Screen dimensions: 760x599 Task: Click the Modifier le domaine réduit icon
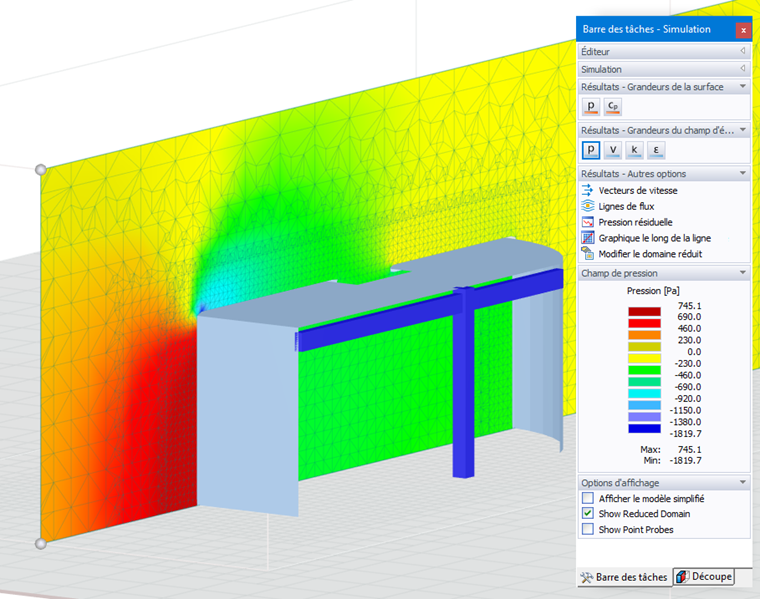click(x=587, y=253)
